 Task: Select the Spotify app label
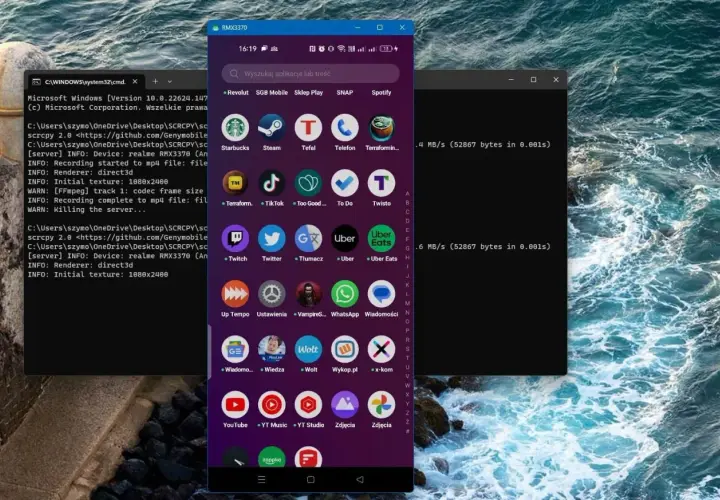(381, 92)
